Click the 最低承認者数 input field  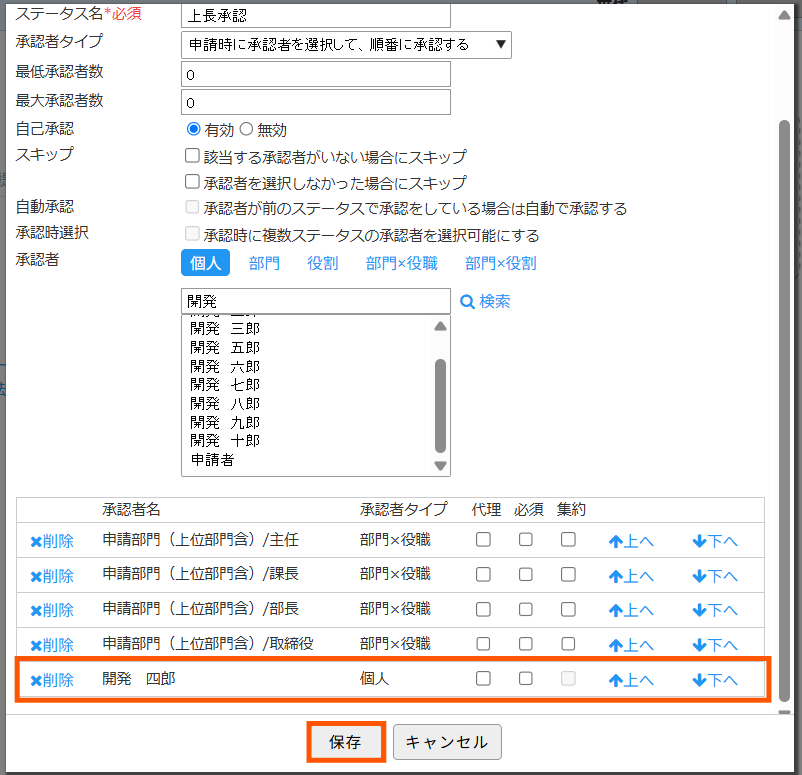point(316,74)
